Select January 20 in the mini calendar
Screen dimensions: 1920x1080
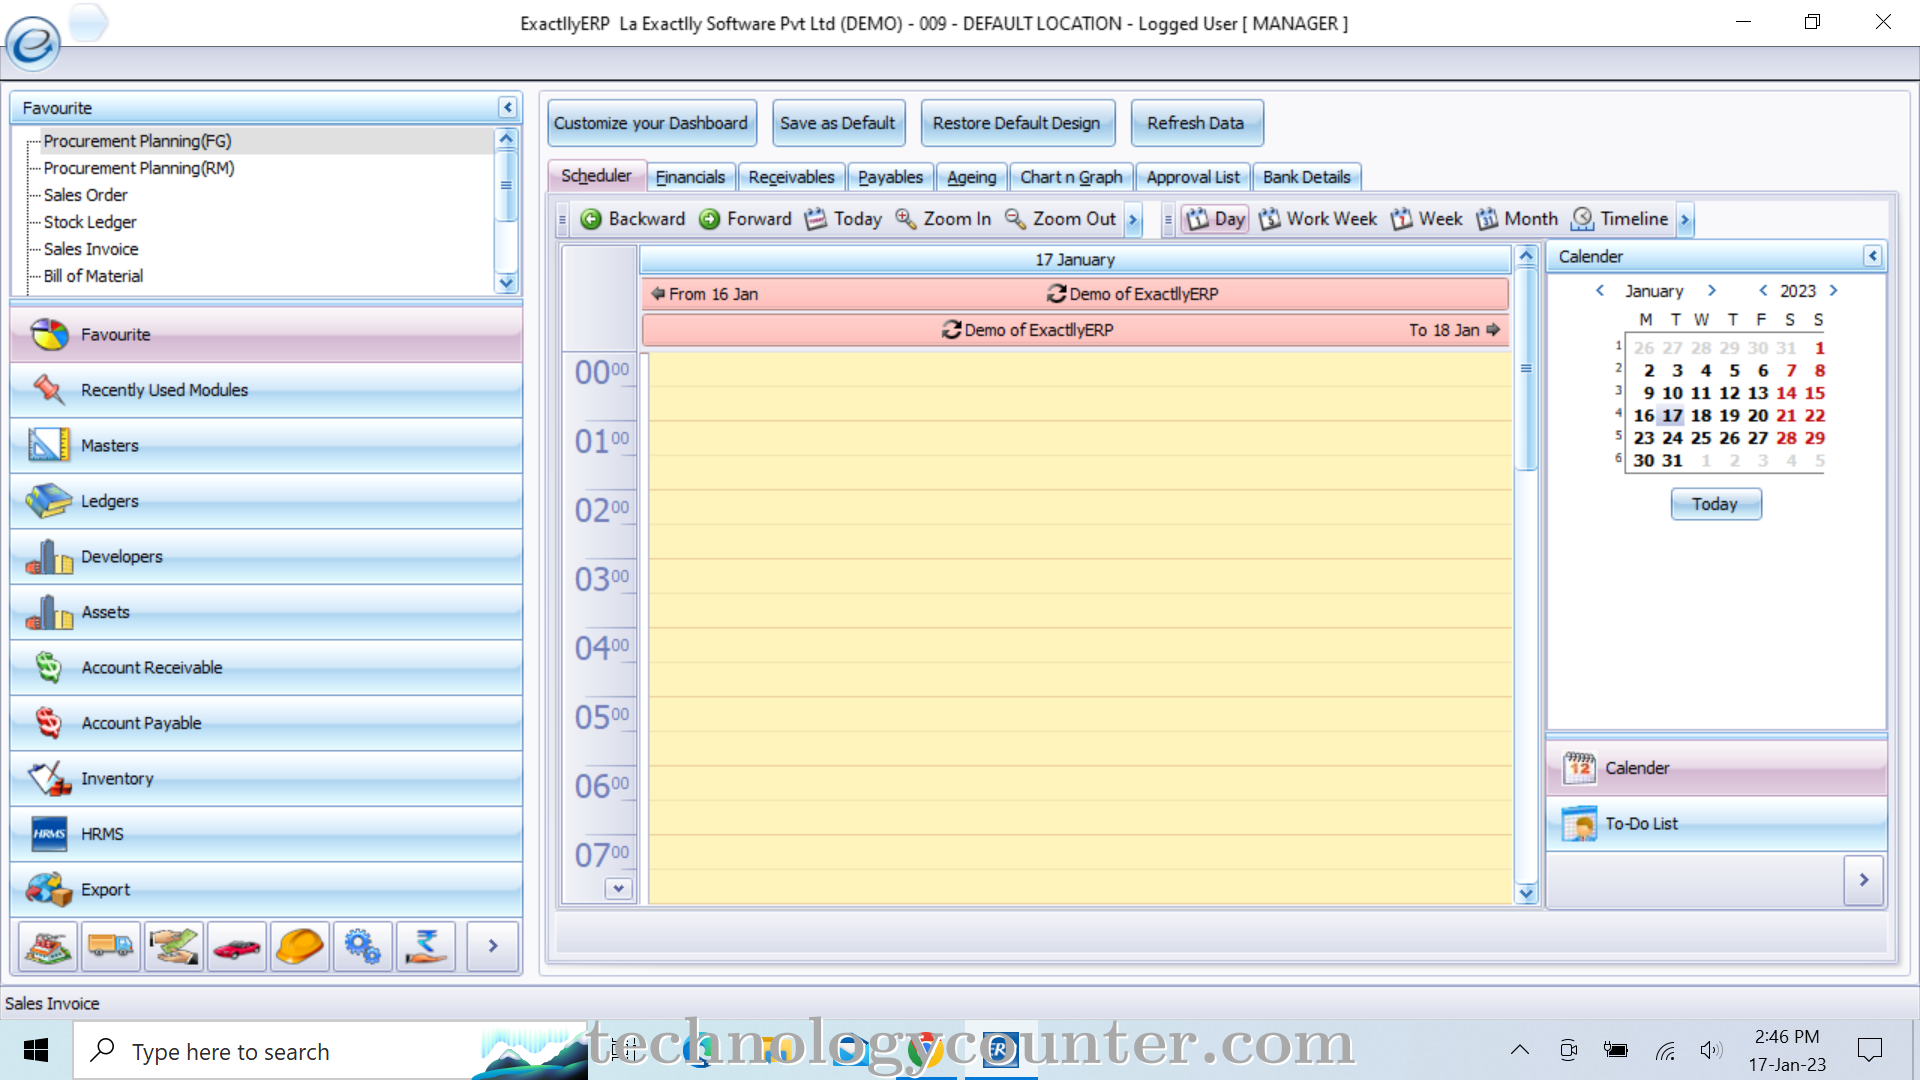click(x=1757, y=415)
